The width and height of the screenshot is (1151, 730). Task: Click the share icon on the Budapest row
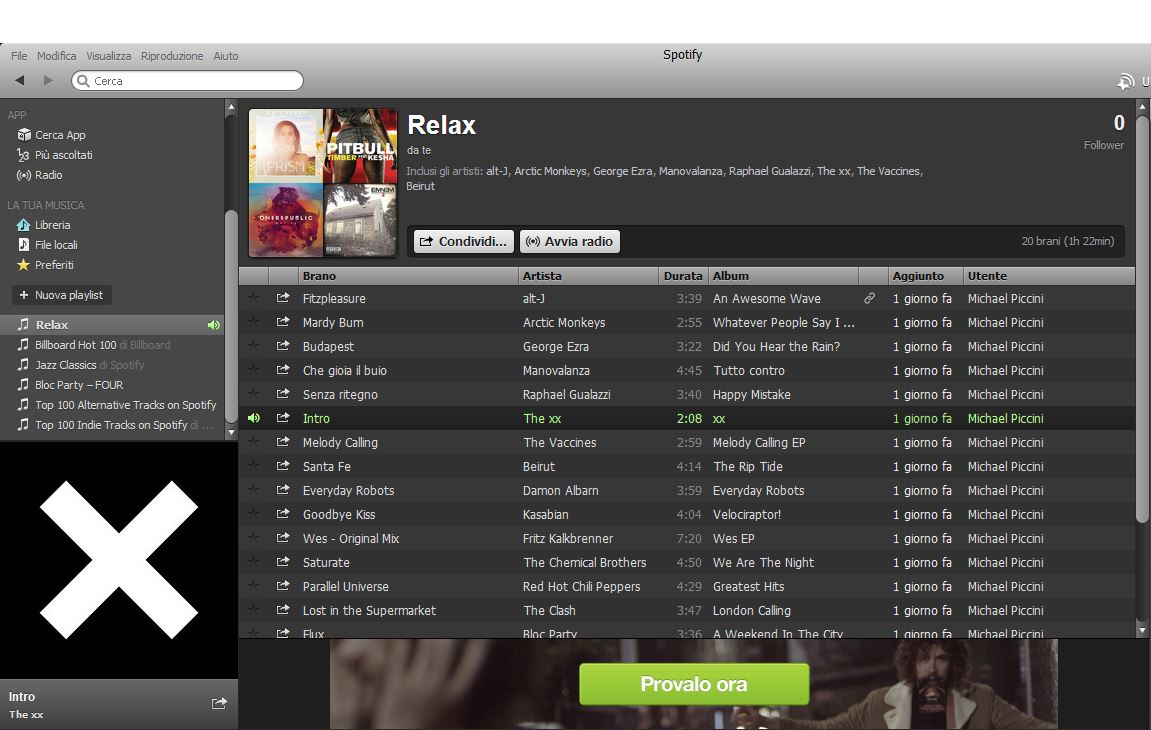283,346
